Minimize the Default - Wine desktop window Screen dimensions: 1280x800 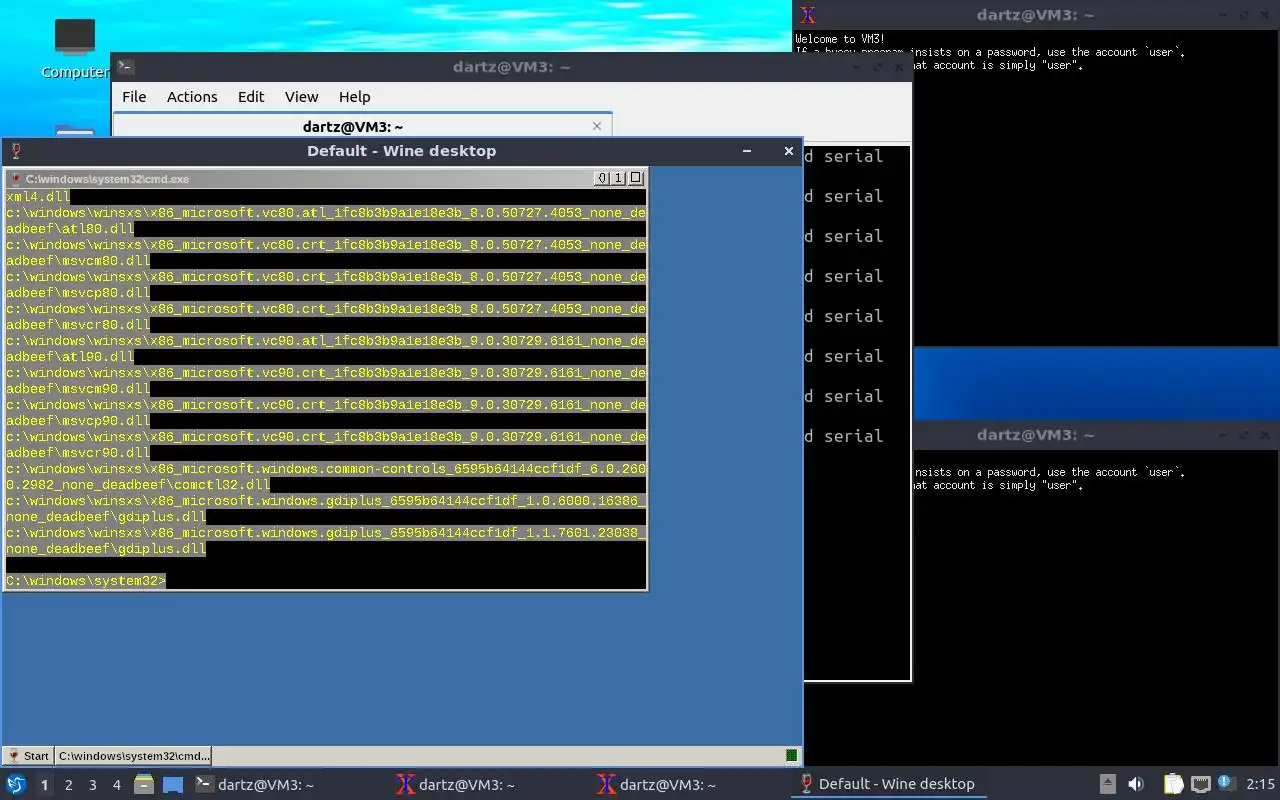[746, 151]
